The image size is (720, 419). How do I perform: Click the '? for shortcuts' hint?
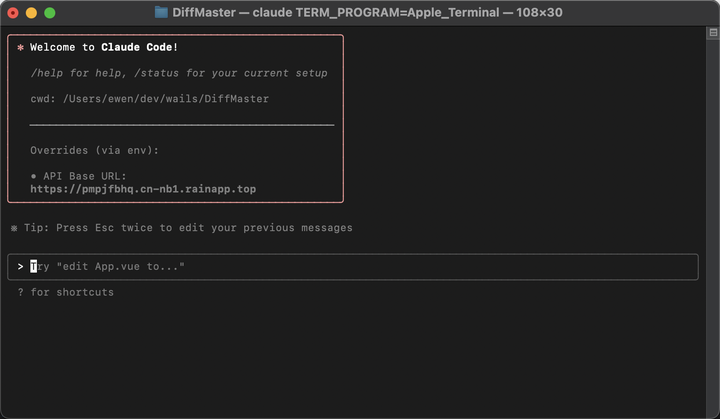click(66, 292)
